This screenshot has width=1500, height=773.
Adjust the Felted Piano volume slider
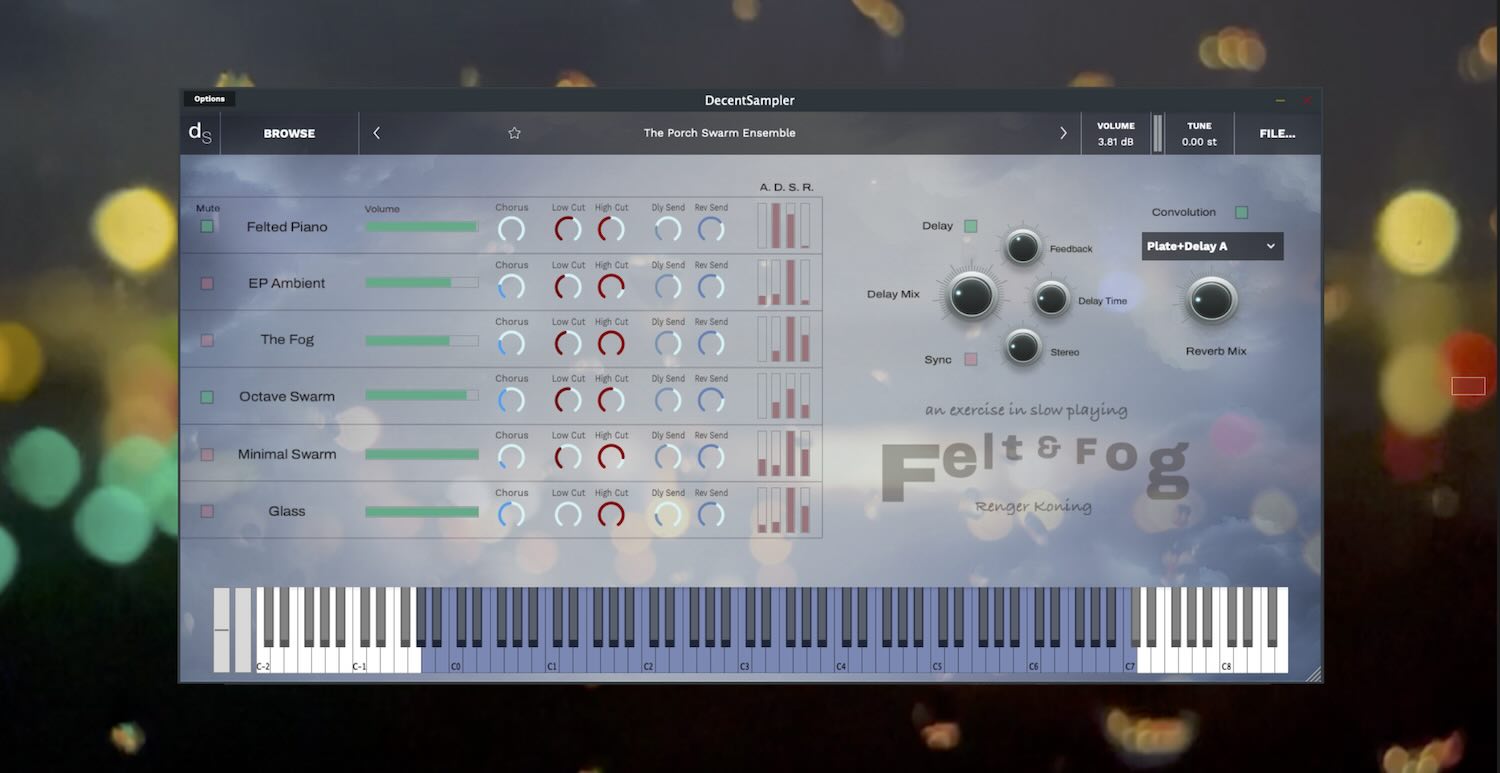(x=422, y=227)
